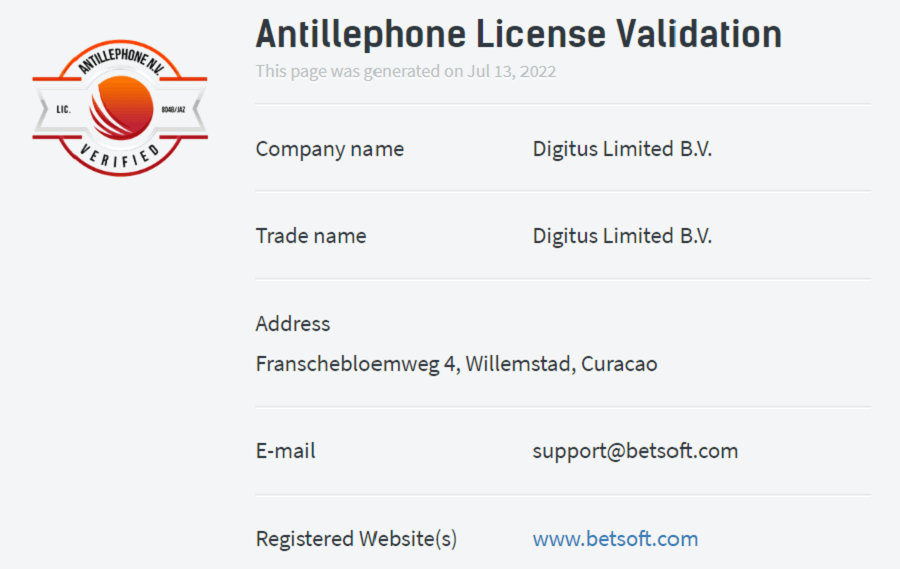The image size is (900, 569).
Task: Click the Antillephone License Validation heading
Action: tap(518, 33)
